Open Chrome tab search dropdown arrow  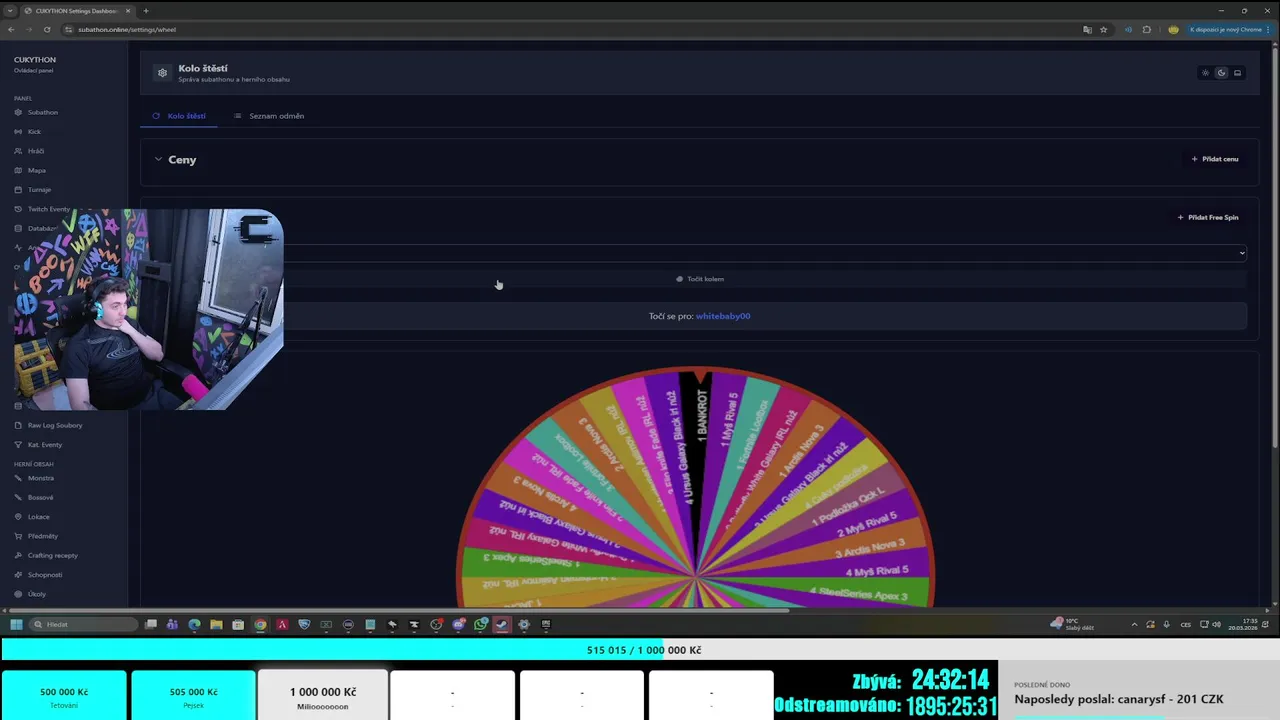[10, 11]
